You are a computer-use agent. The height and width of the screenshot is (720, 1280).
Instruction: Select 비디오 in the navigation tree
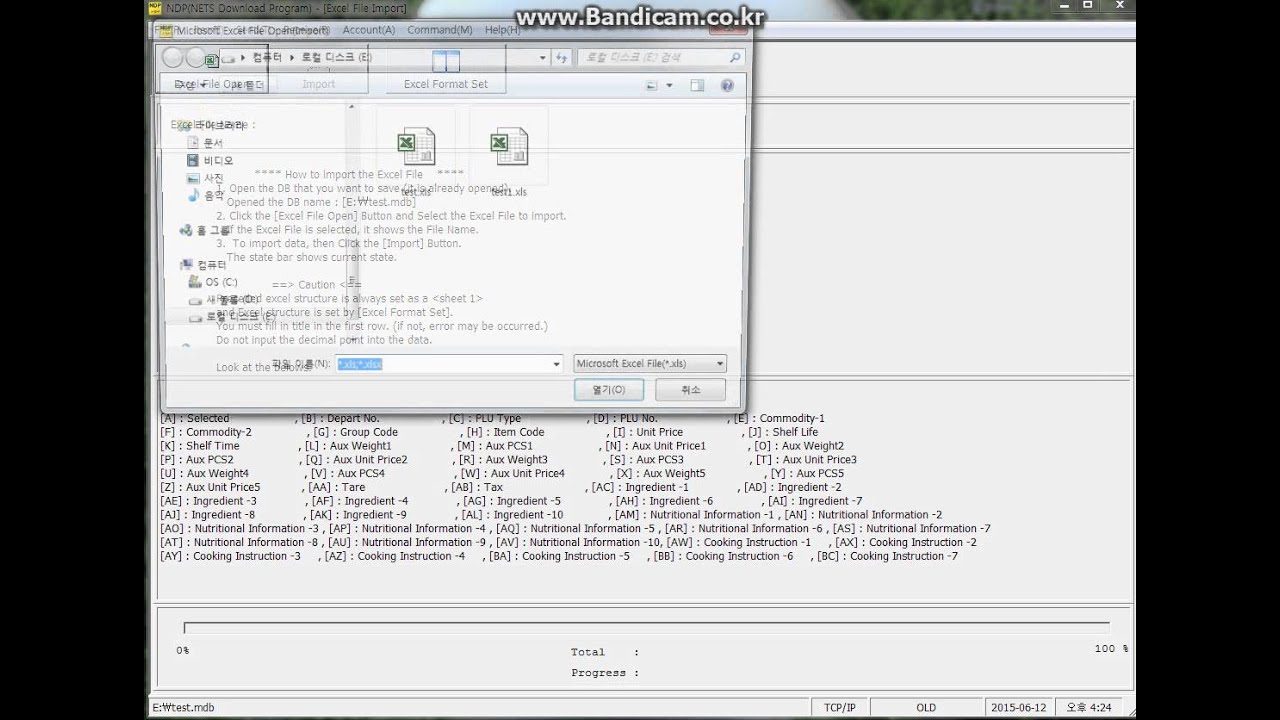click(x=210, y=160)
